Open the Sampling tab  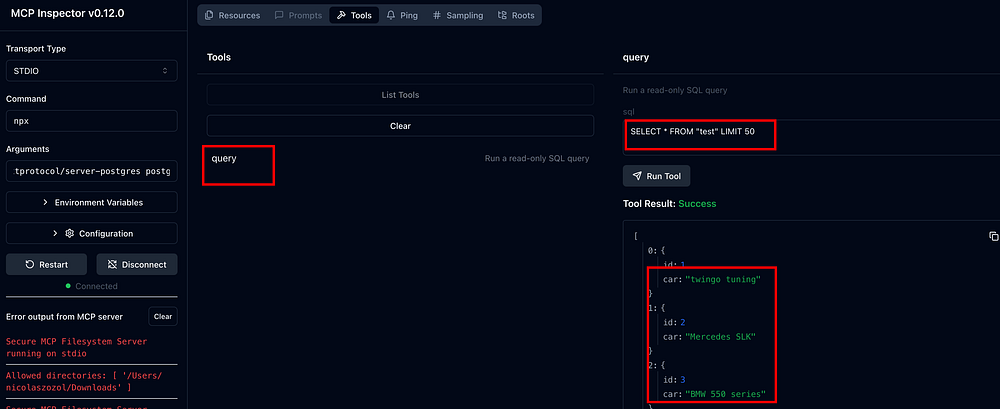[x=457, y=15]
